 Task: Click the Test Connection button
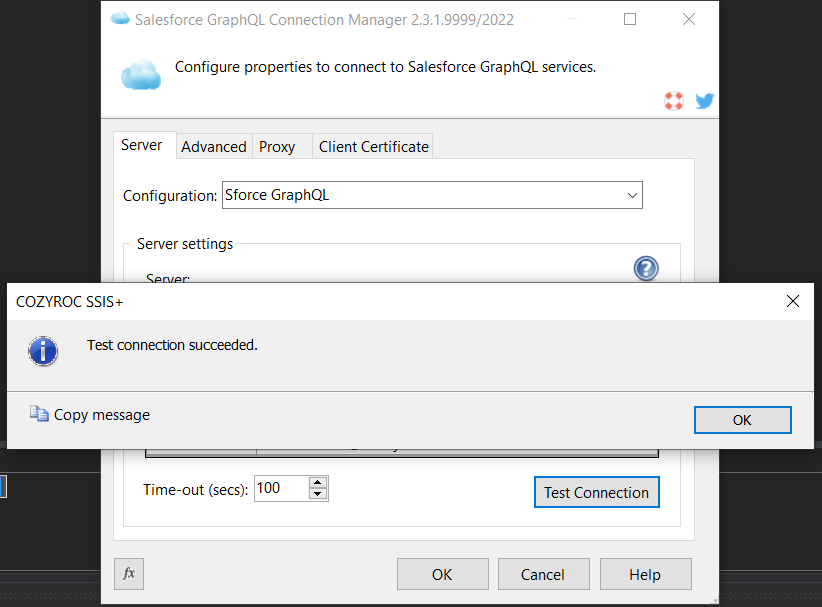click(596, 492)
